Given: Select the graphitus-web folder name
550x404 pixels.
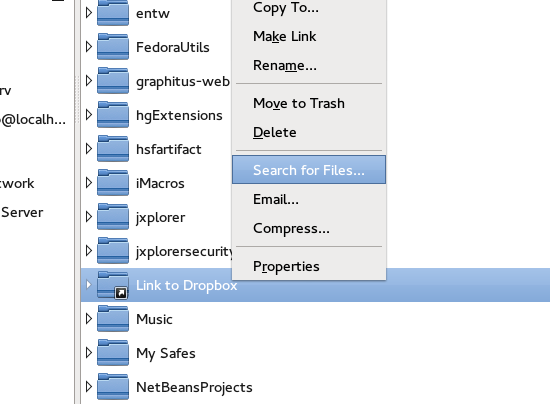Looking at the screenshot, I should pyautogui.click(x=183, y=82).
